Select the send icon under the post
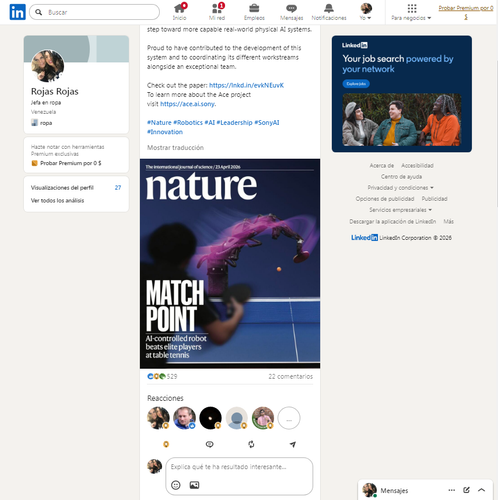 [293, 444]
